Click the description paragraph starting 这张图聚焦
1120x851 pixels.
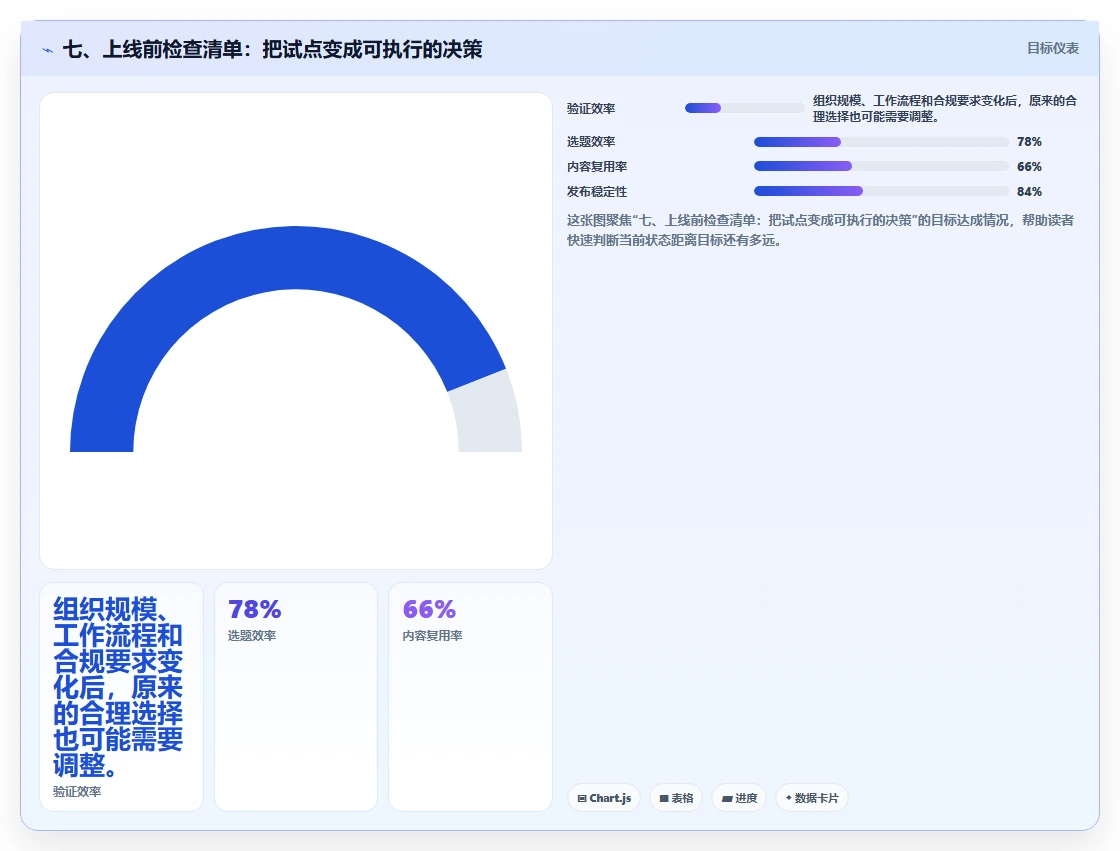pos(821,230)
